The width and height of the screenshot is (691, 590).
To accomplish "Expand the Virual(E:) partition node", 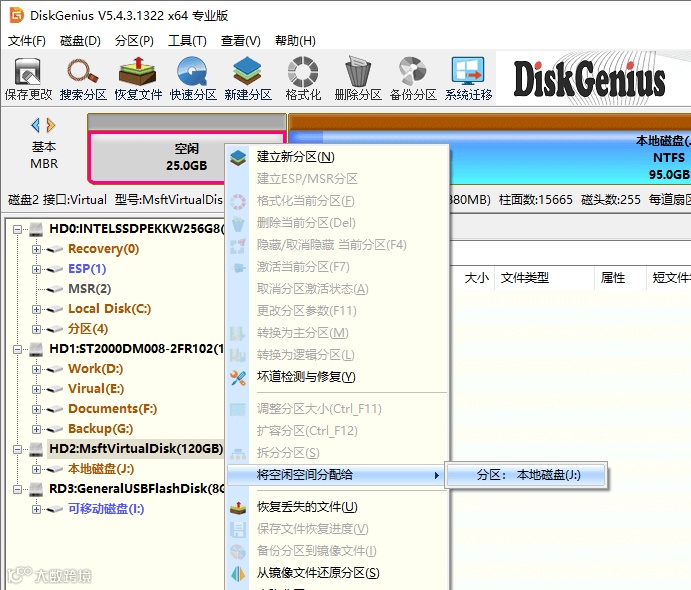I will point(36,390).
